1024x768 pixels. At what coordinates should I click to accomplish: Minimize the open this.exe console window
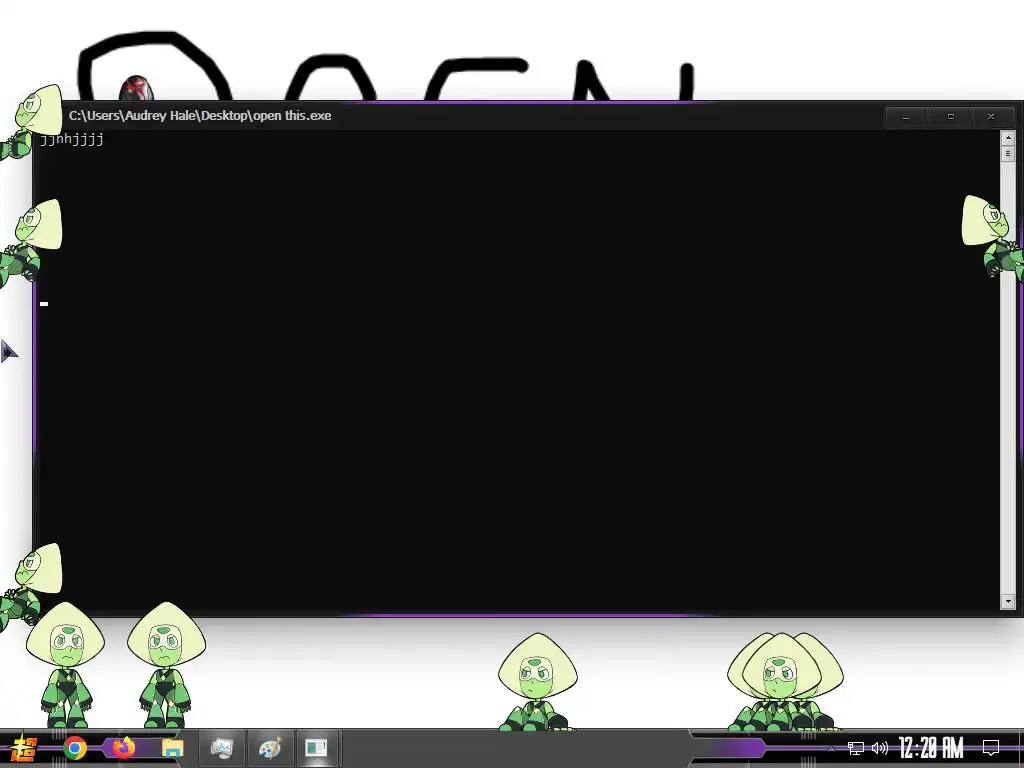click(x=906, y=117)
